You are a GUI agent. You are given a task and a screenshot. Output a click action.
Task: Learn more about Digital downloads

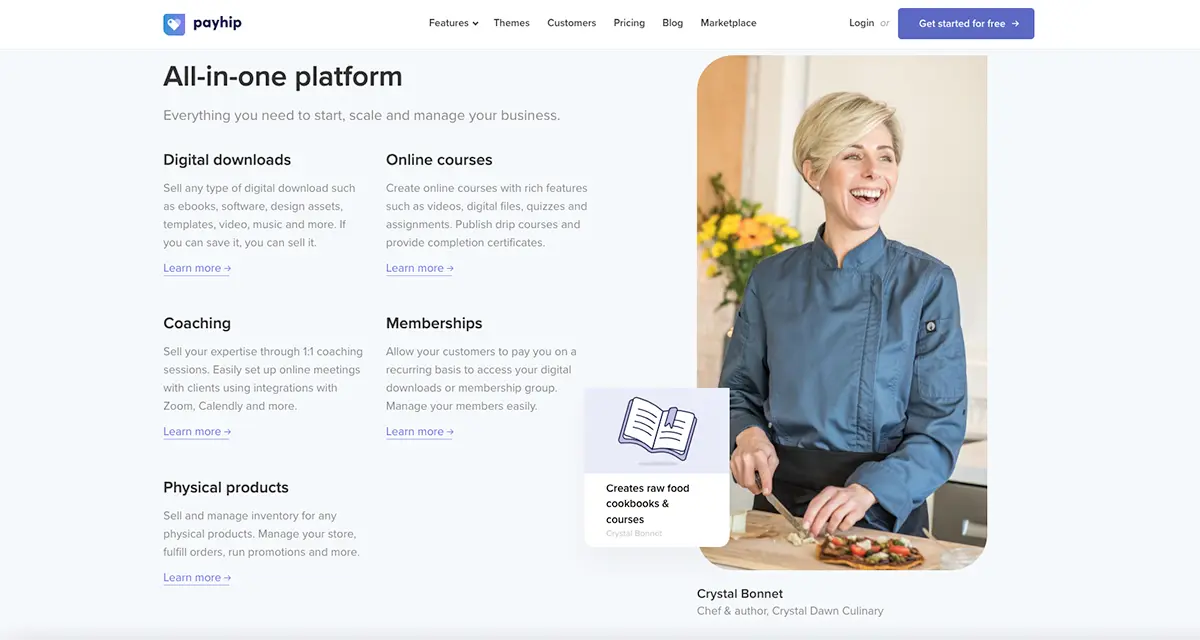click(197, 268)
